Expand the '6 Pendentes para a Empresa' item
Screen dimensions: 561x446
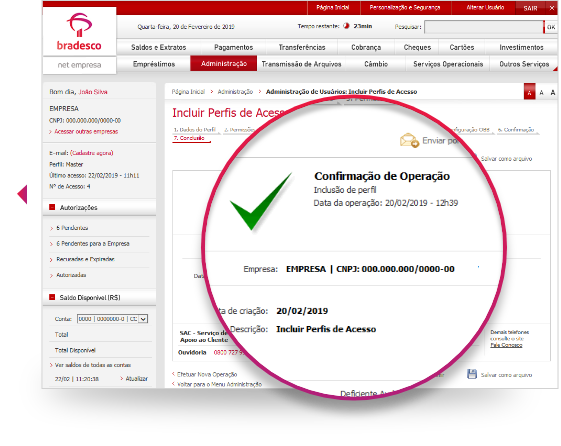coord(93,244)
